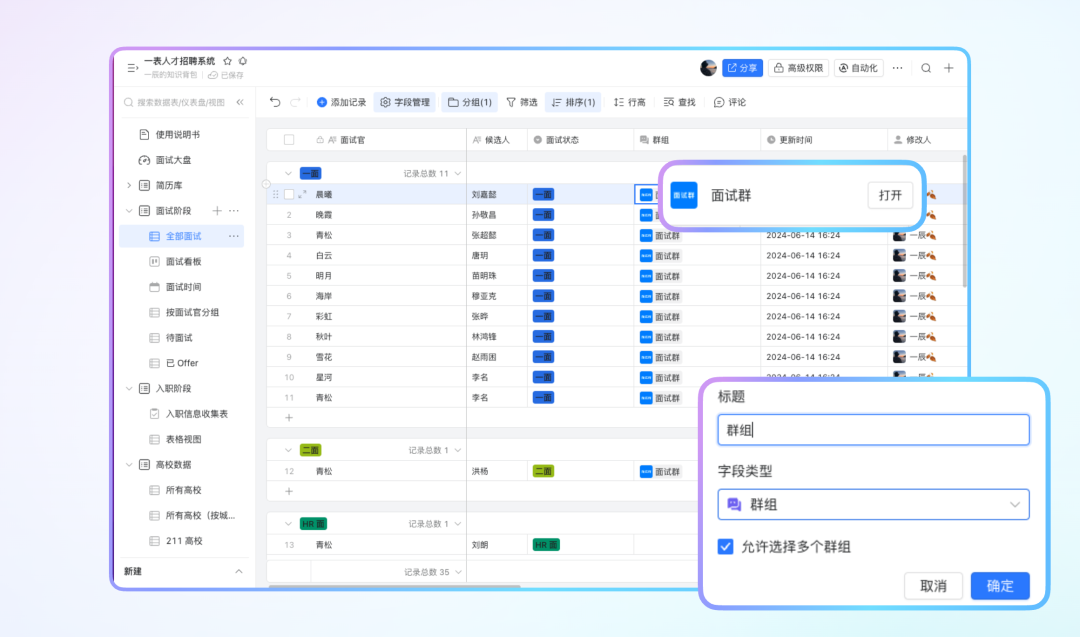Tick the select-all checkbox in table header
The width and height of the screenshot is (1080, 637).
[289, 140]
